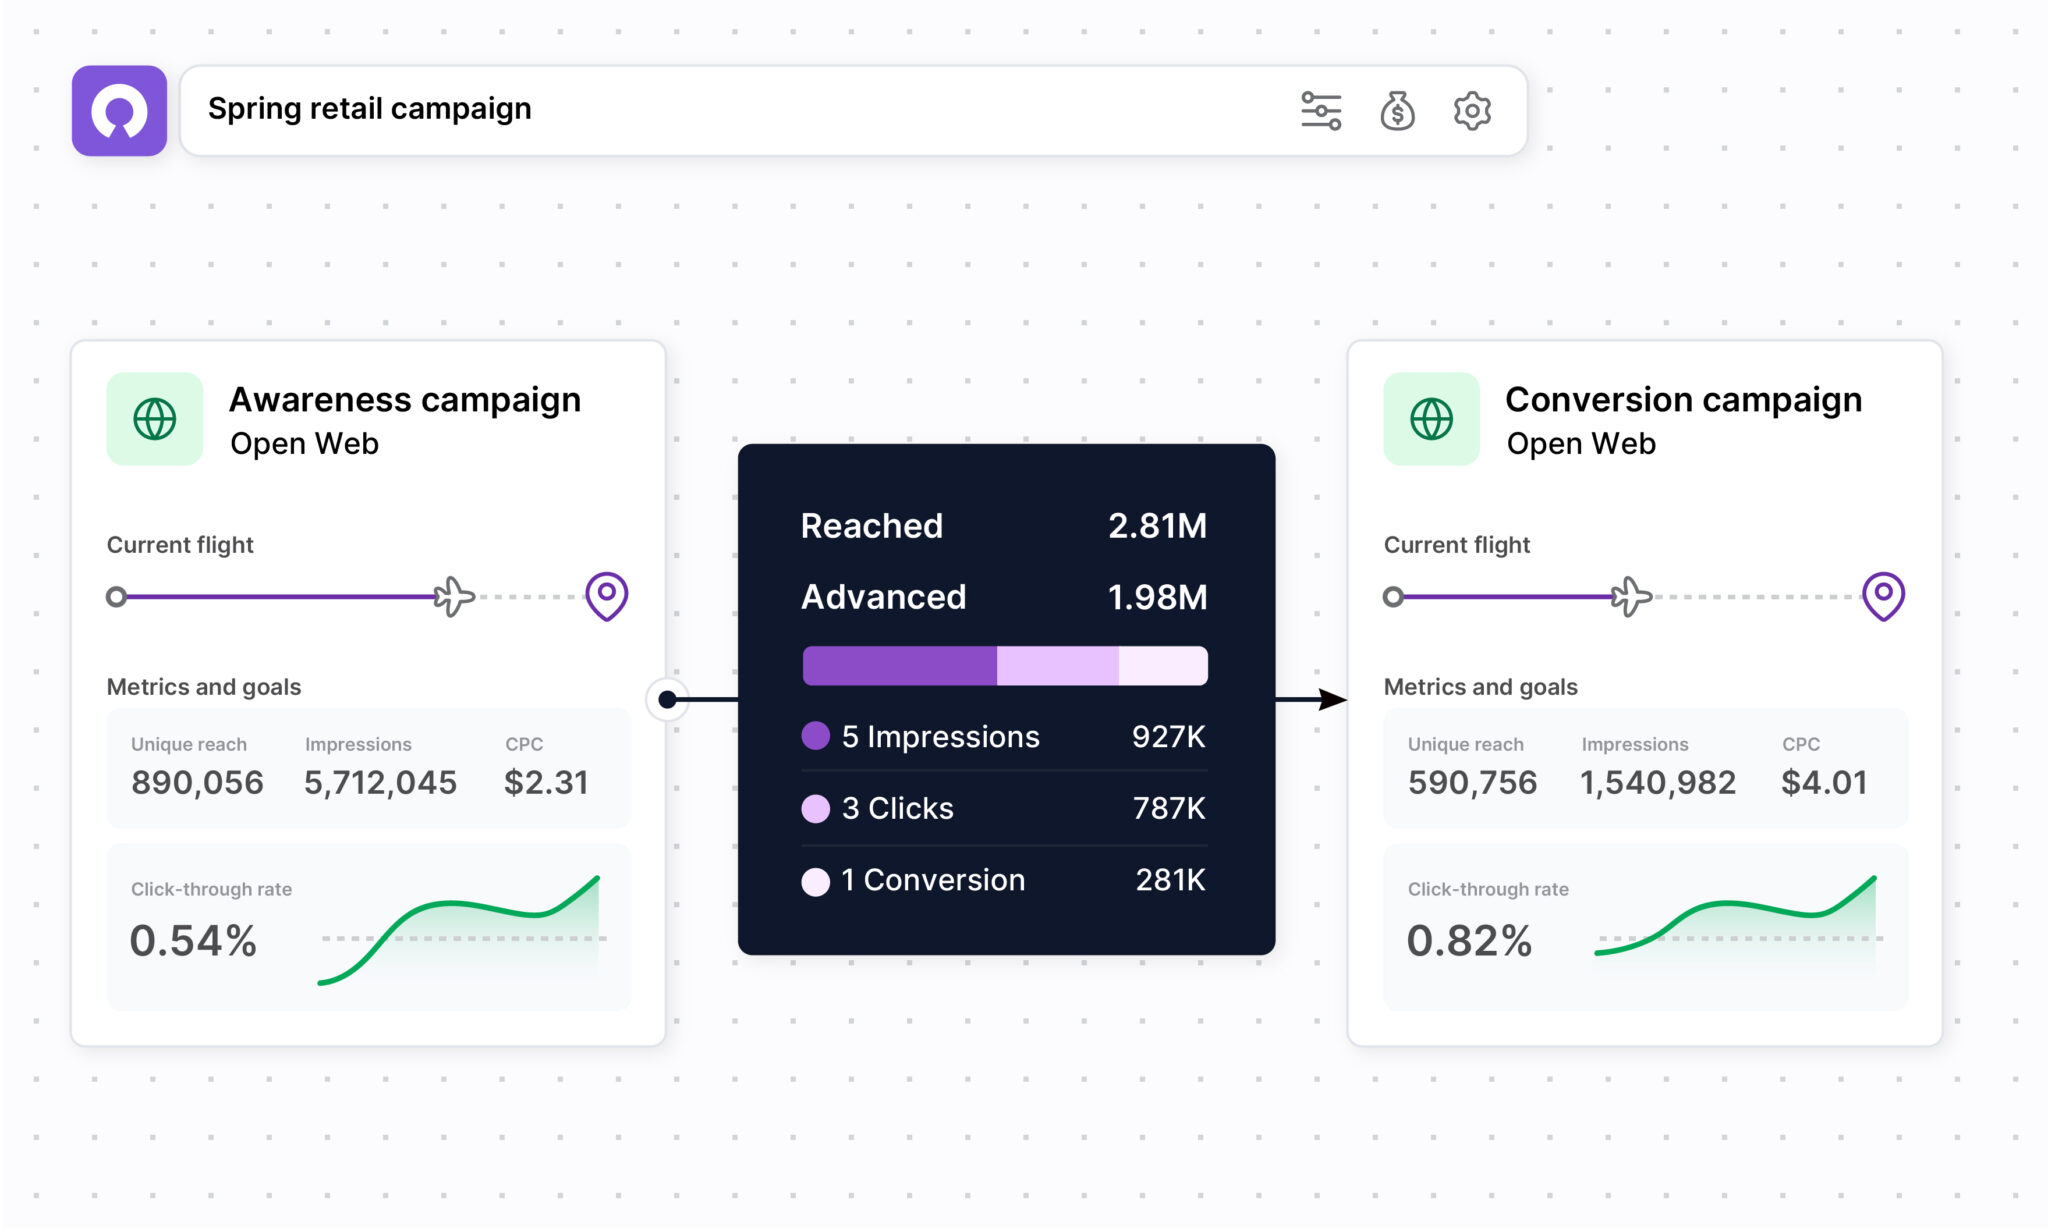The height and width of the screenshot is (1229, 2048).
Task: Select the 1 Conversion legend row
Action: [1004, 880]
